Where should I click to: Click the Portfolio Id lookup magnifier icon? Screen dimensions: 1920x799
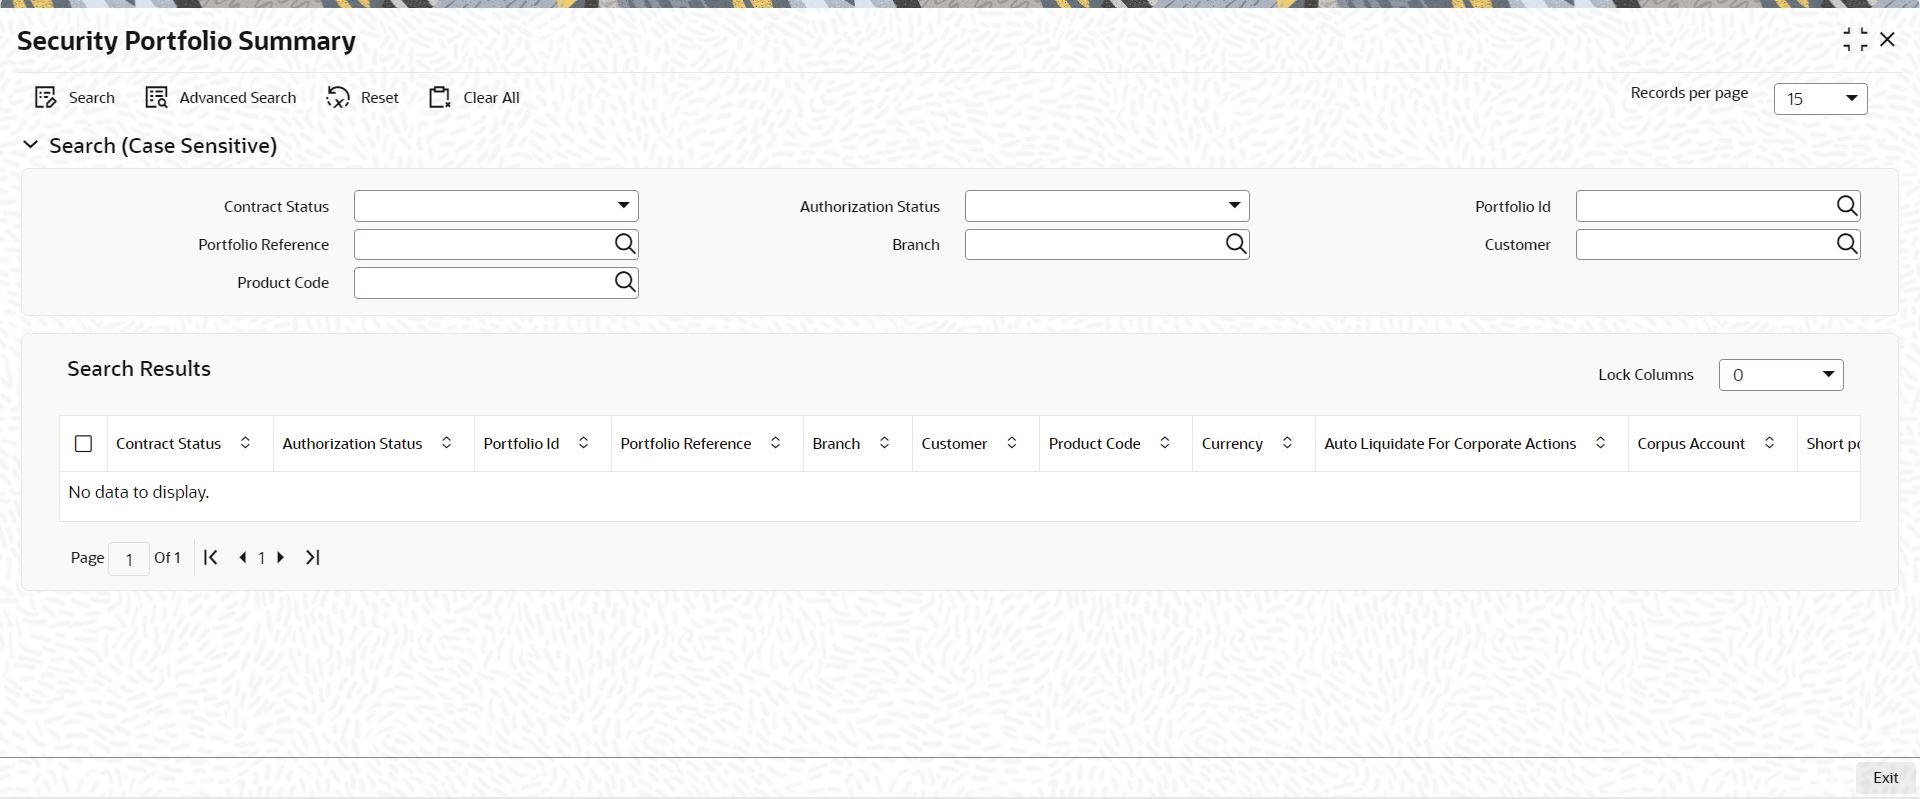(1846, 206)
